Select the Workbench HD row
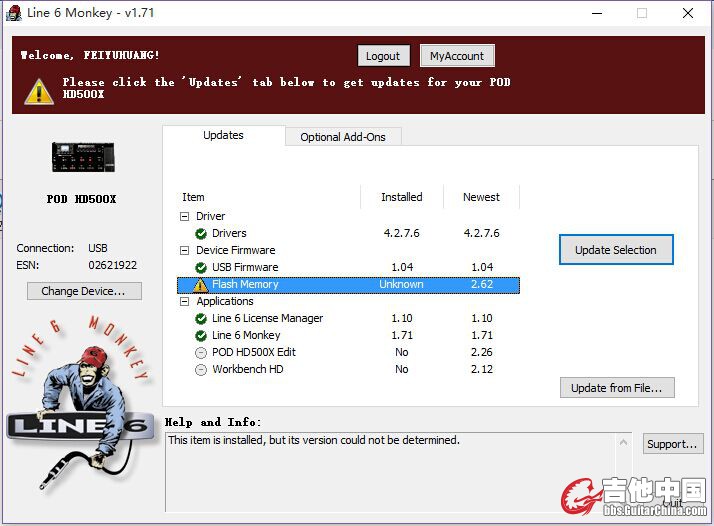Image resolution: width=714 pixels, height=526 pixels. click(x=348, y=369)
